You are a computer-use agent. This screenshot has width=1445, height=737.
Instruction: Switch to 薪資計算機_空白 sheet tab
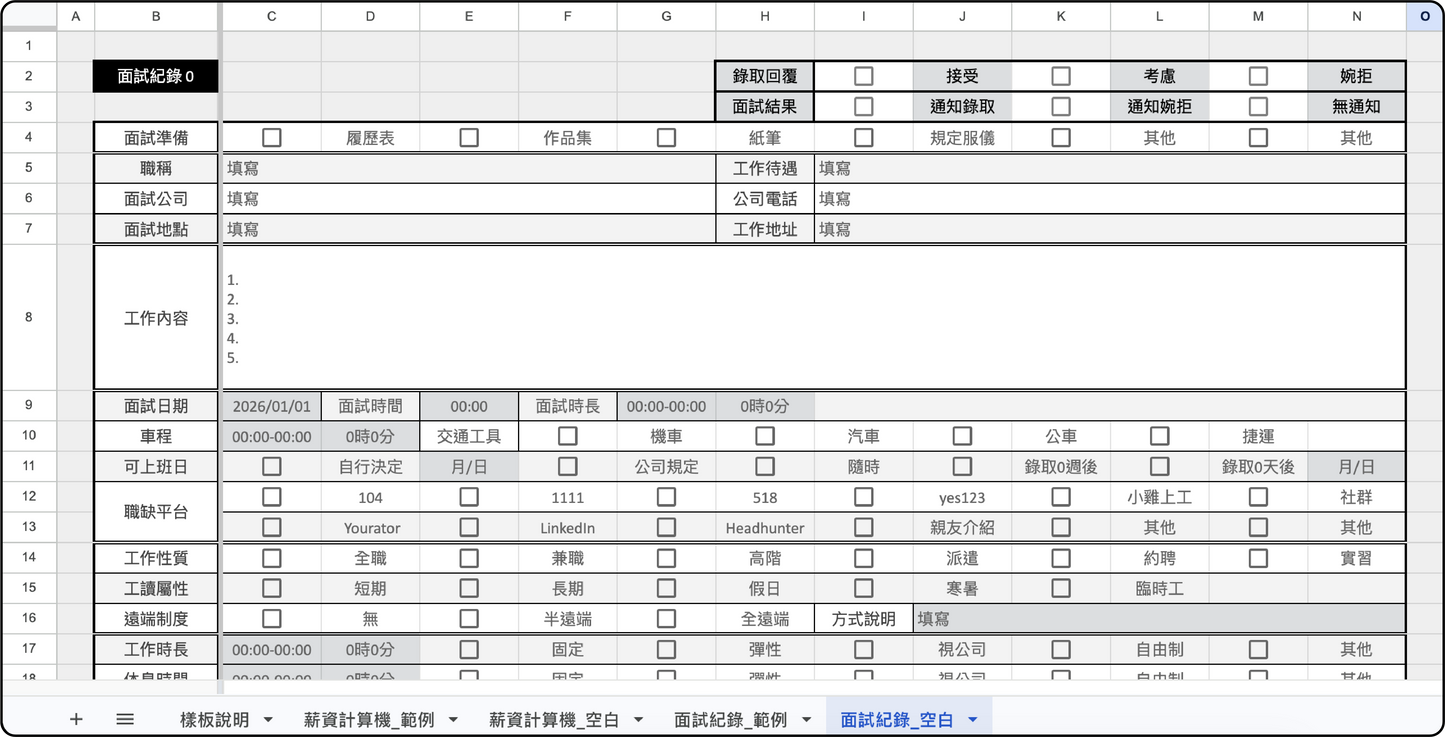point(554,720)
